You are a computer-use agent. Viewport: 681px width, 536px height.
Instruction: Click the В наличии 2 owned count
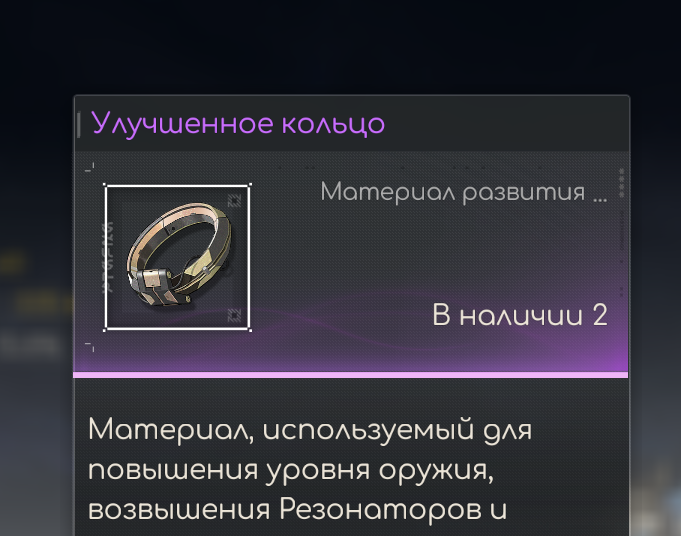(x=520, y=314)
